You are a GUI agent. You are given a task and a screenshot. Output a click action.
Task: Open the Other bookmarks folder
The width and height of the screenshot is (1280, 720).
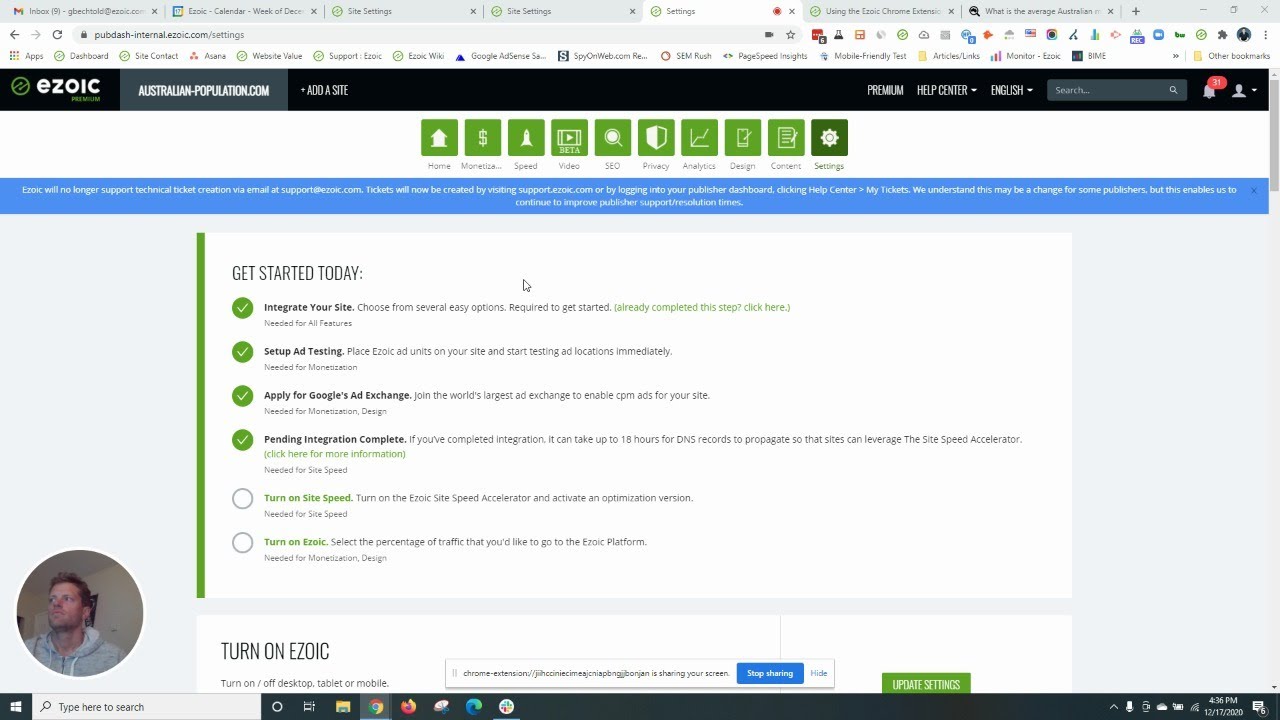pos(1231,56)
